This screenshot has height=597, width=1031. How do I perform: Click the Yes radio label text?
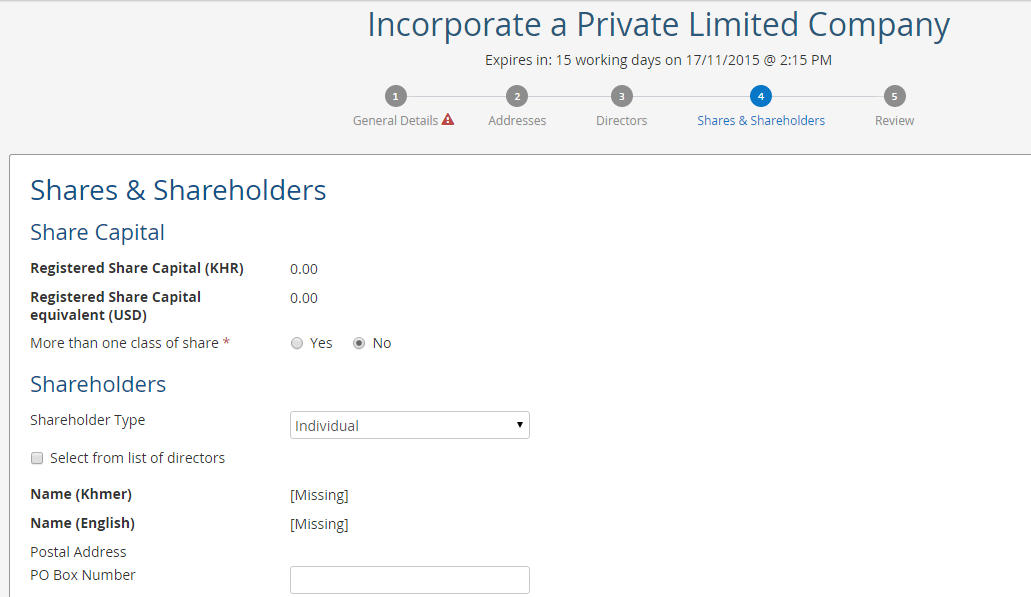tap(321, 343)
